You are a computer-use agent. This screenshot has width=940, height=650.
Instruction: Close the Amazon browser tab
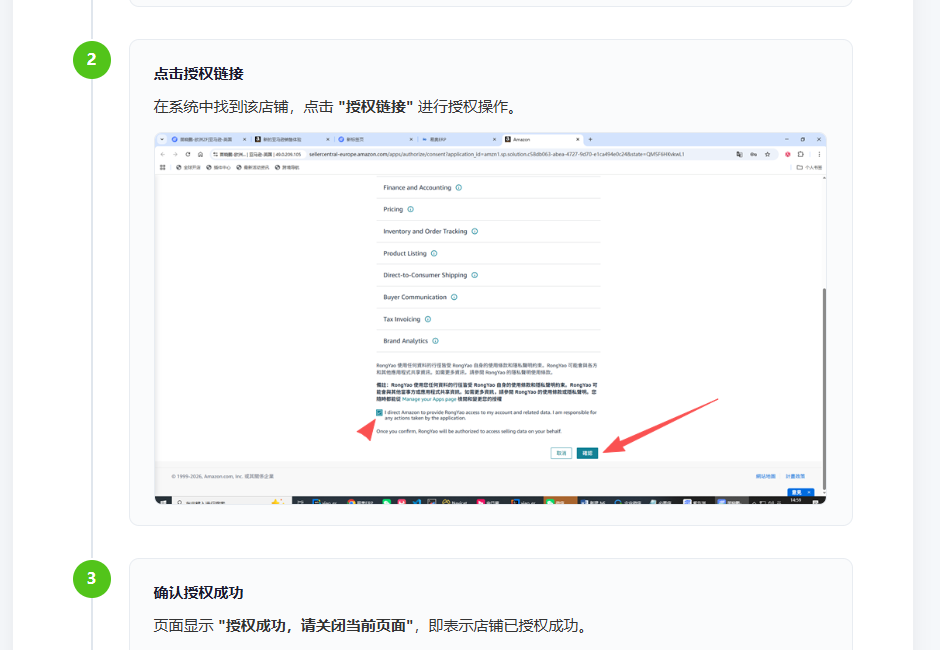[577, 139]
